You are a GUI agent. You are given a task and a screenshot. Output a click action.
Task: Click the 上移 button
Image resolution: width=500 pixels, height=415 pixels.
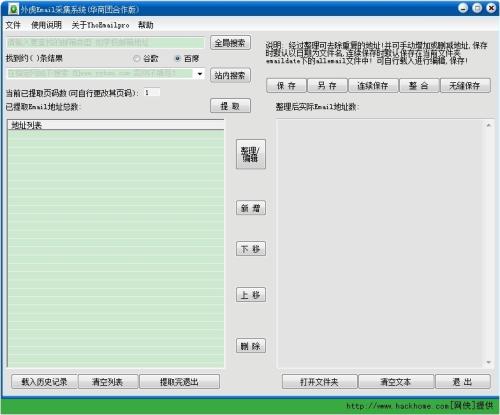pos(251,295)
